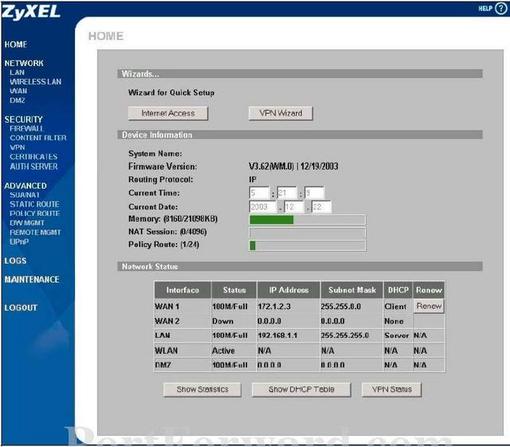Click the NAT Session progress bar
Image resolution: width=510 pixels, height=447 pixels.
pos(308,233)
